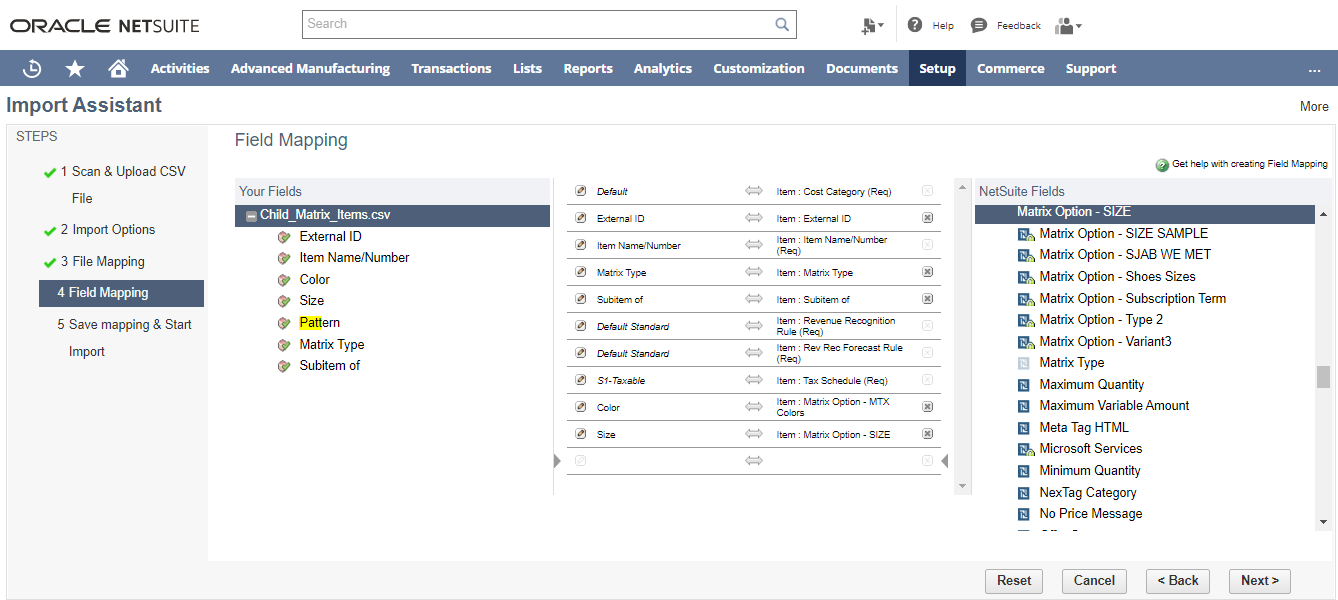Open the Transactions menu
Viewport: 1338px width, 600px height.
[x=451, y=68]
